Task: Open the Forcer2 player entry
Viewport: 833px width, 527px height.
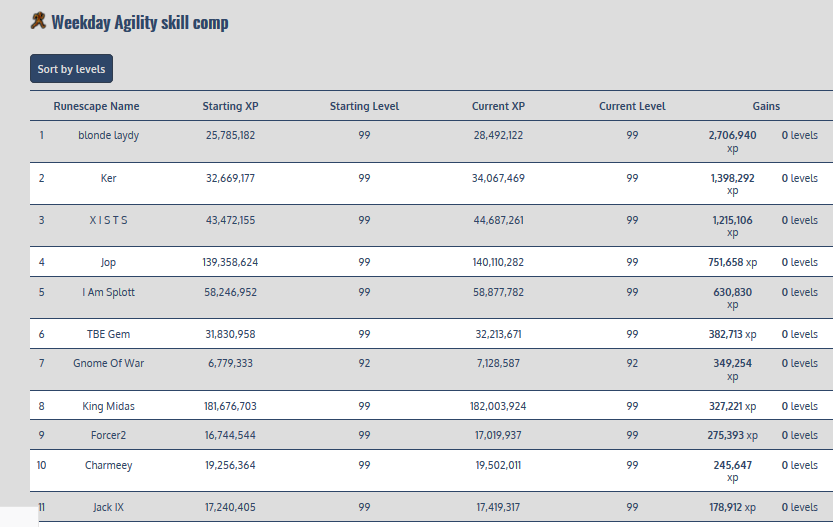Action: coord(108,435)
